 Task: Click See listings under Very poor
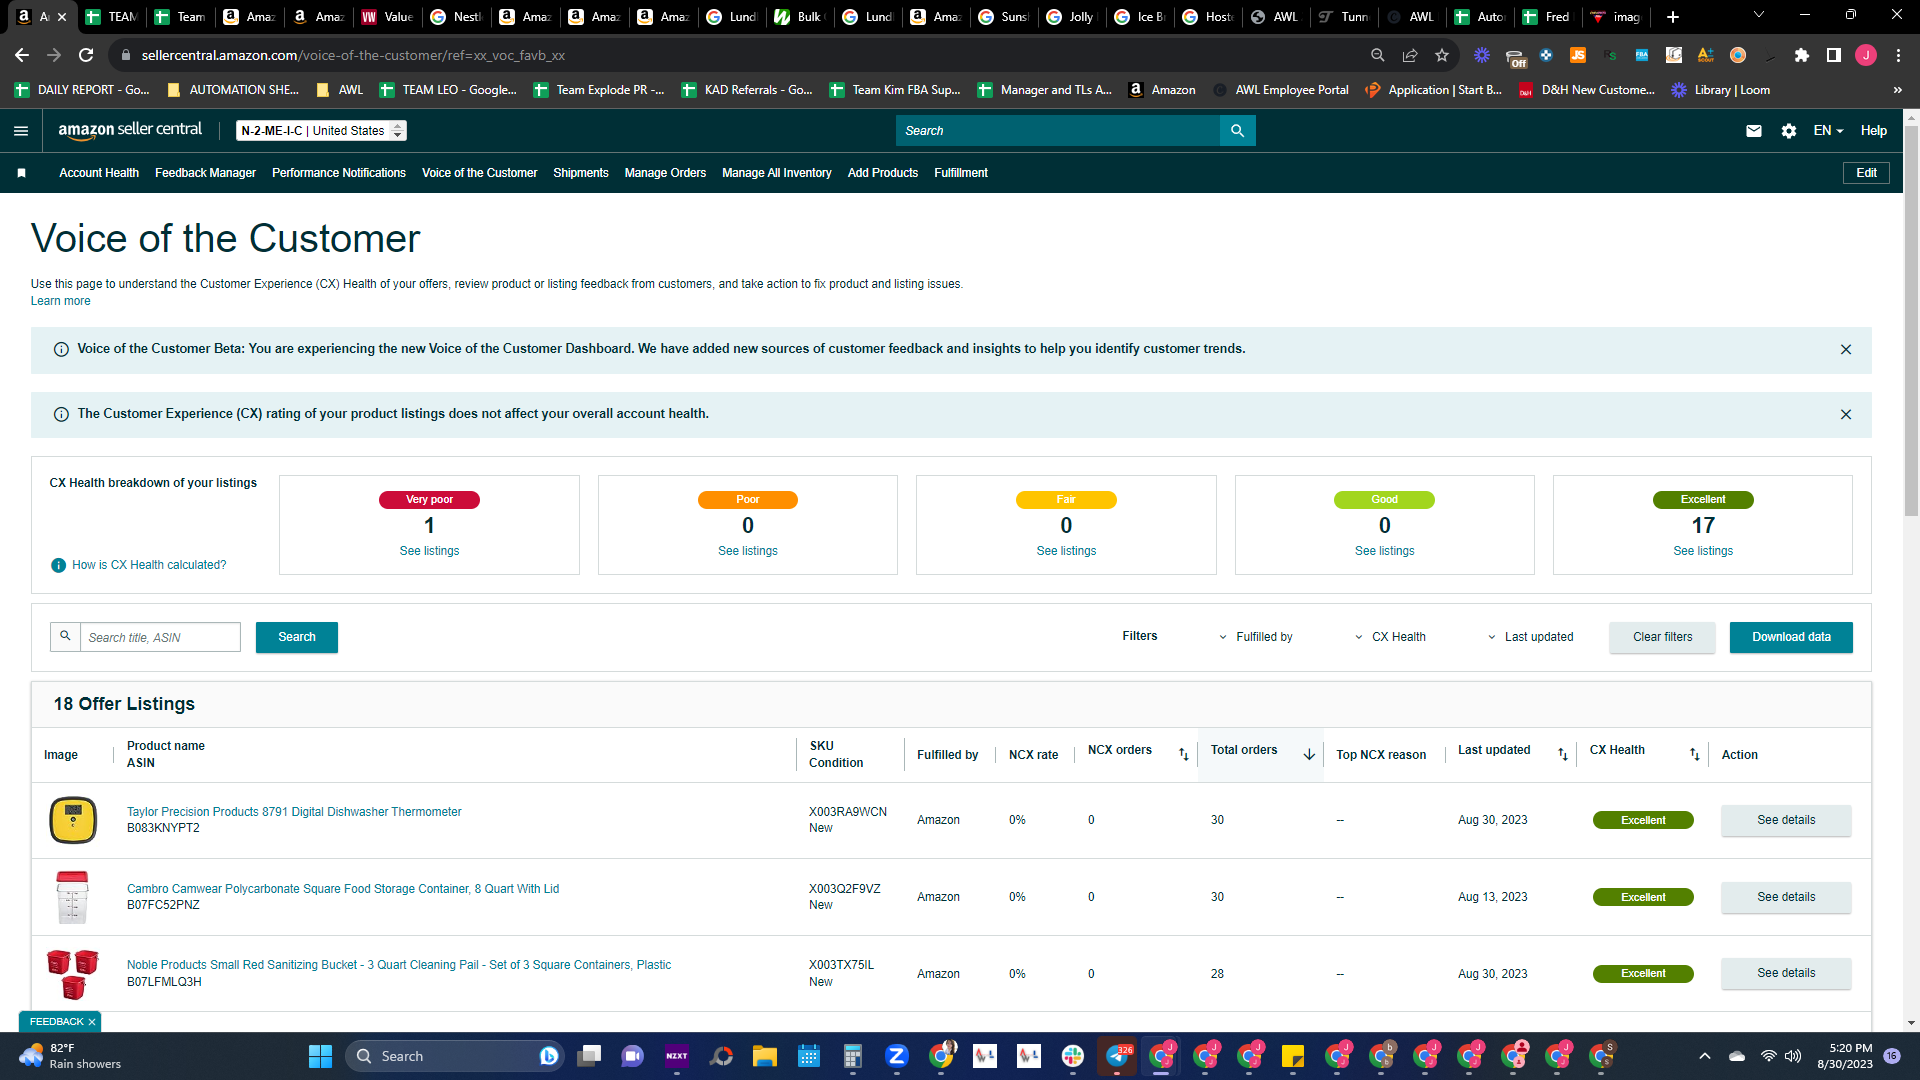429,551
